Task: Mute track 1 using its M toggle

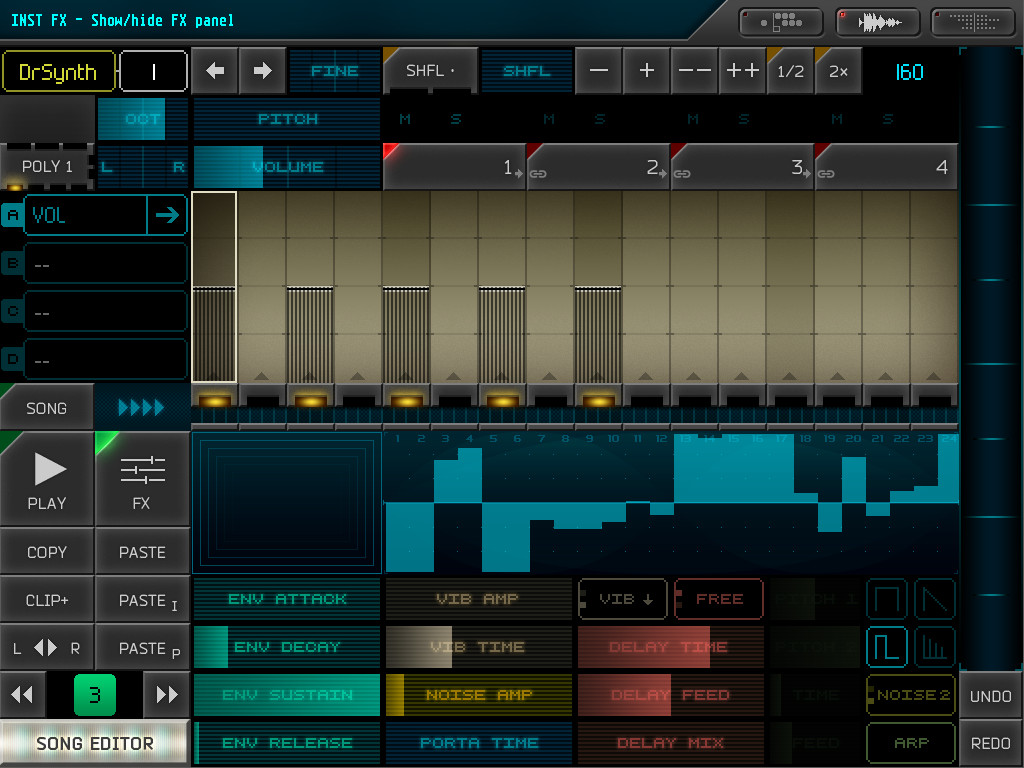Action: pos(405,118)
